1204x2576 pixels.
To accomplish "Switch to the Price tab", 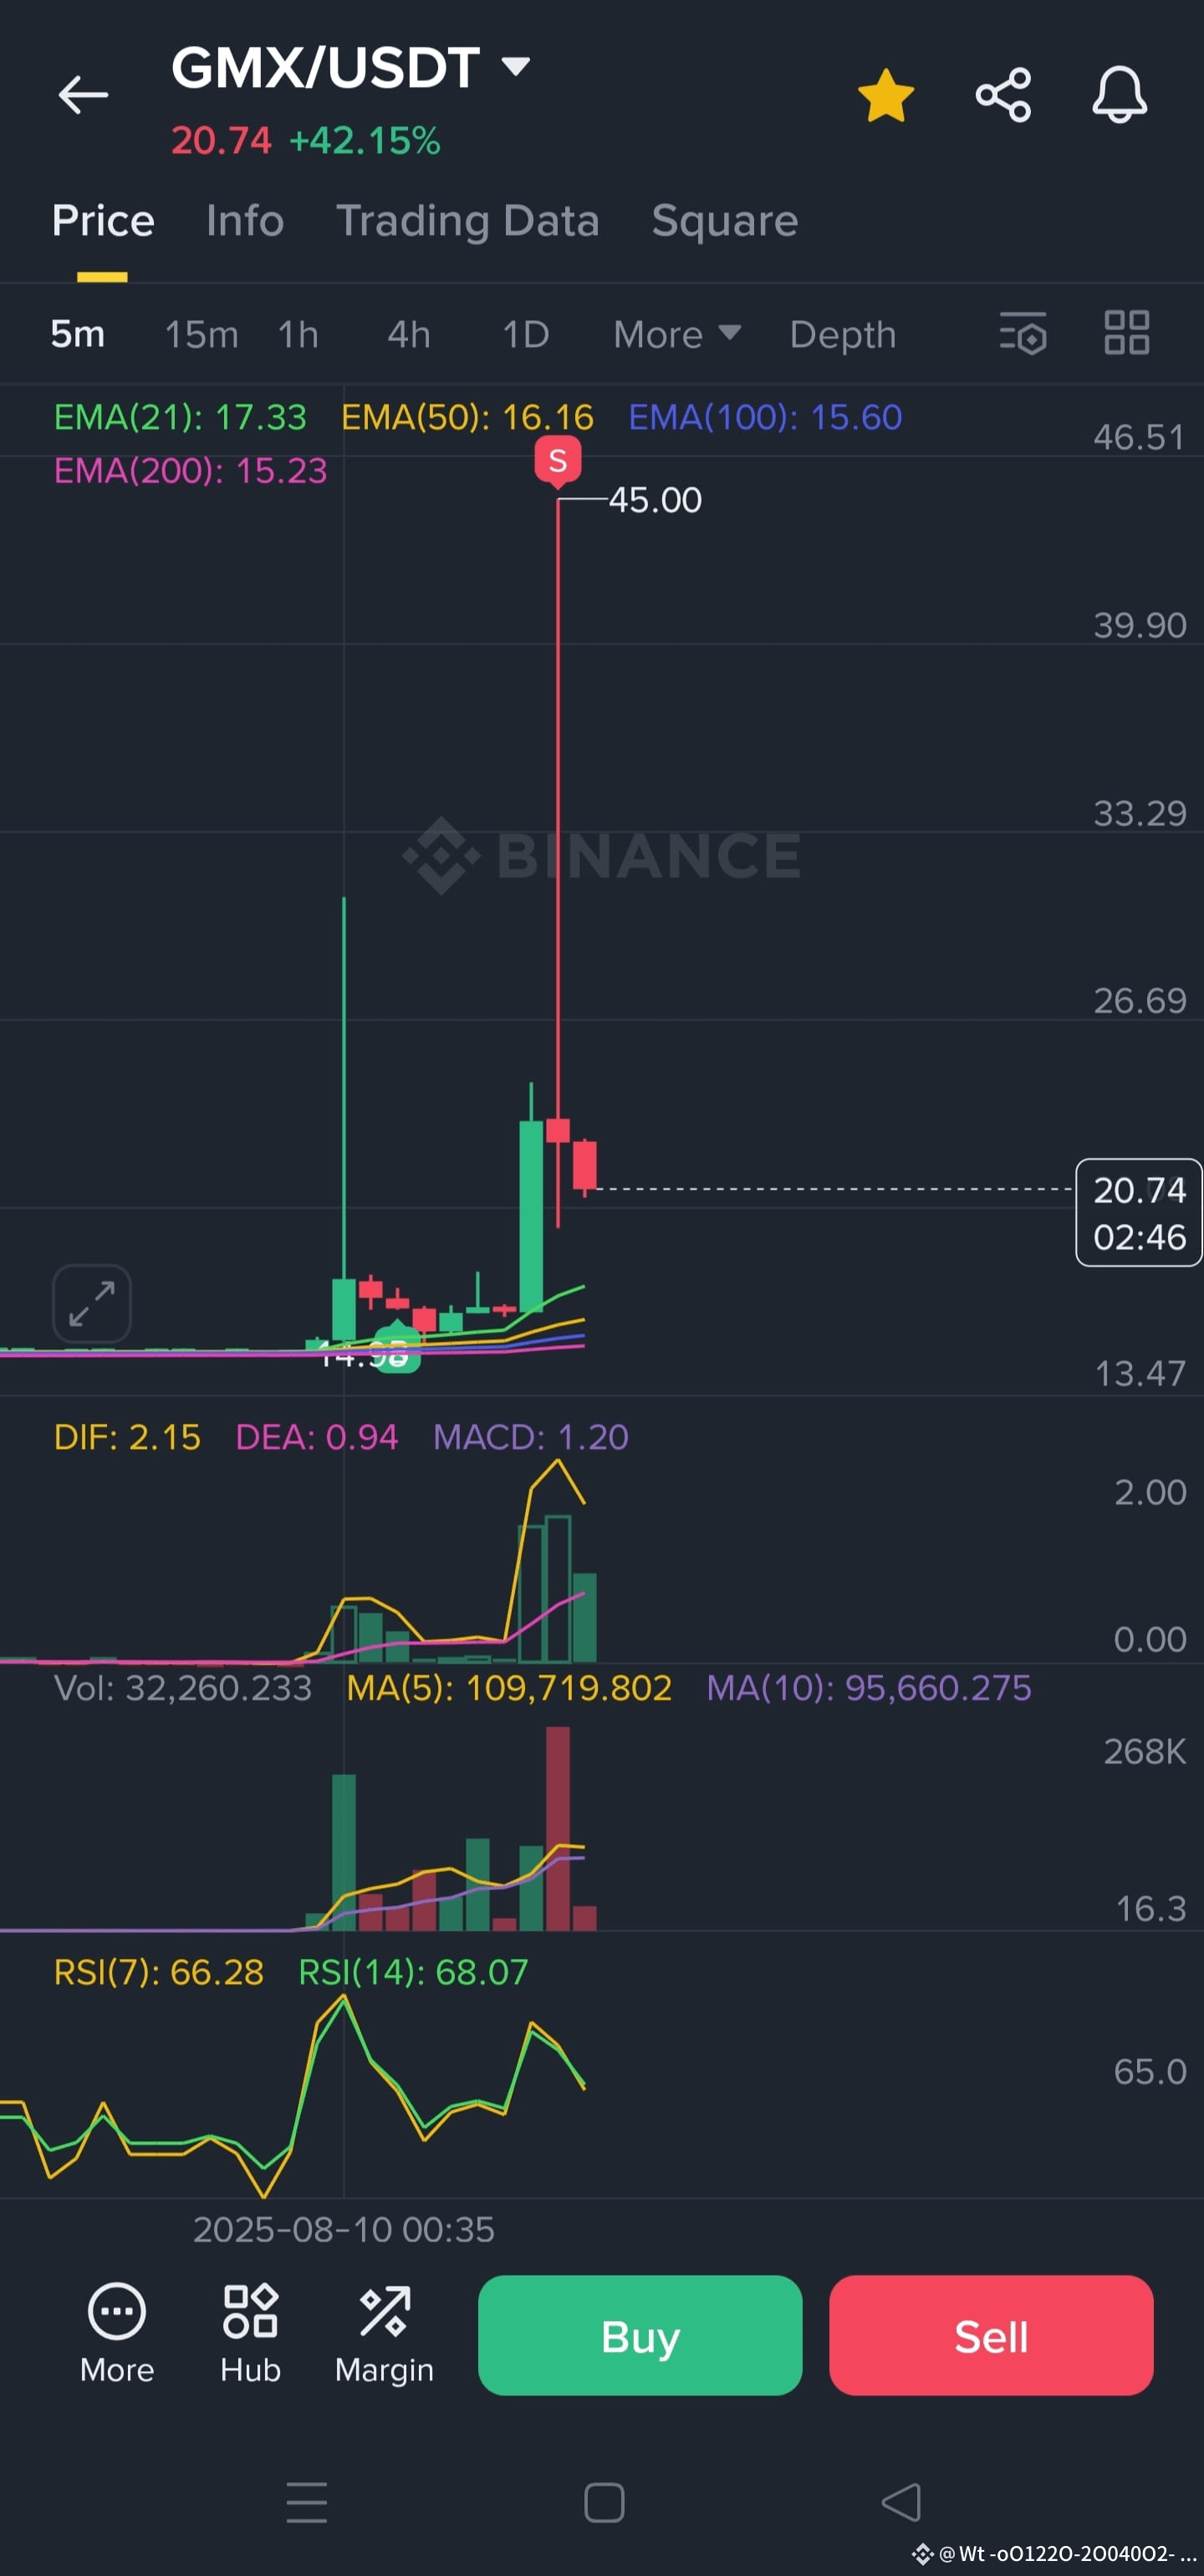I will coord(103,221).
